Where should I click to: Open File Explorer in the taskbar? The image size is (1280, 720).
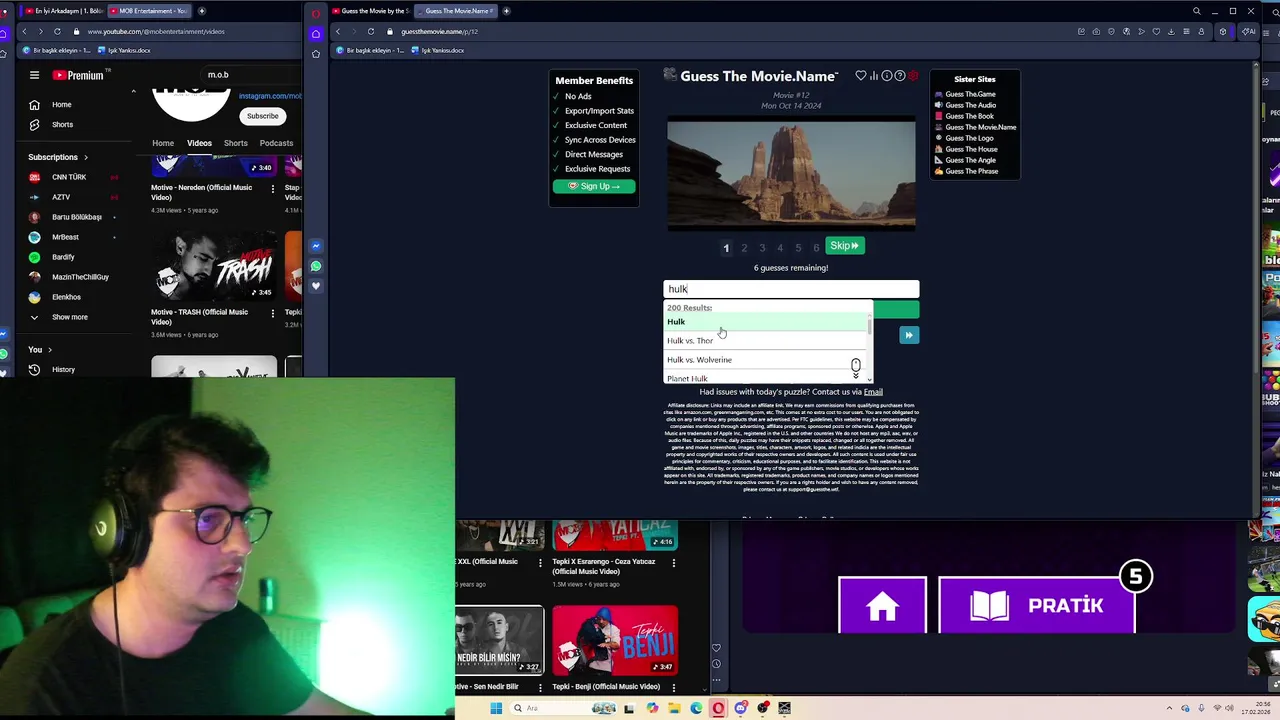coord(674,708)
